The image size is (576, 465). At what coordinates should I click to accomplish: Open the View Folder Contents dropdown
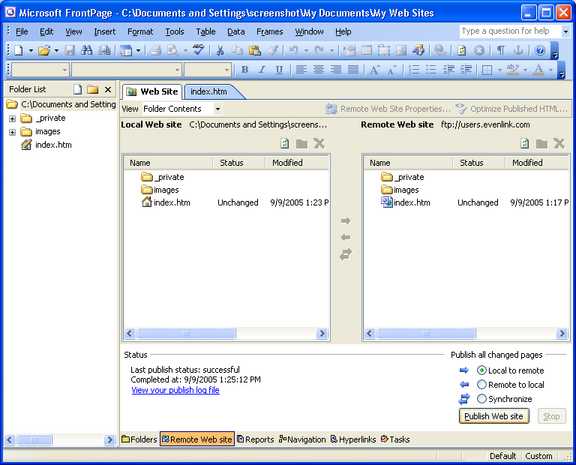(218, 109)
